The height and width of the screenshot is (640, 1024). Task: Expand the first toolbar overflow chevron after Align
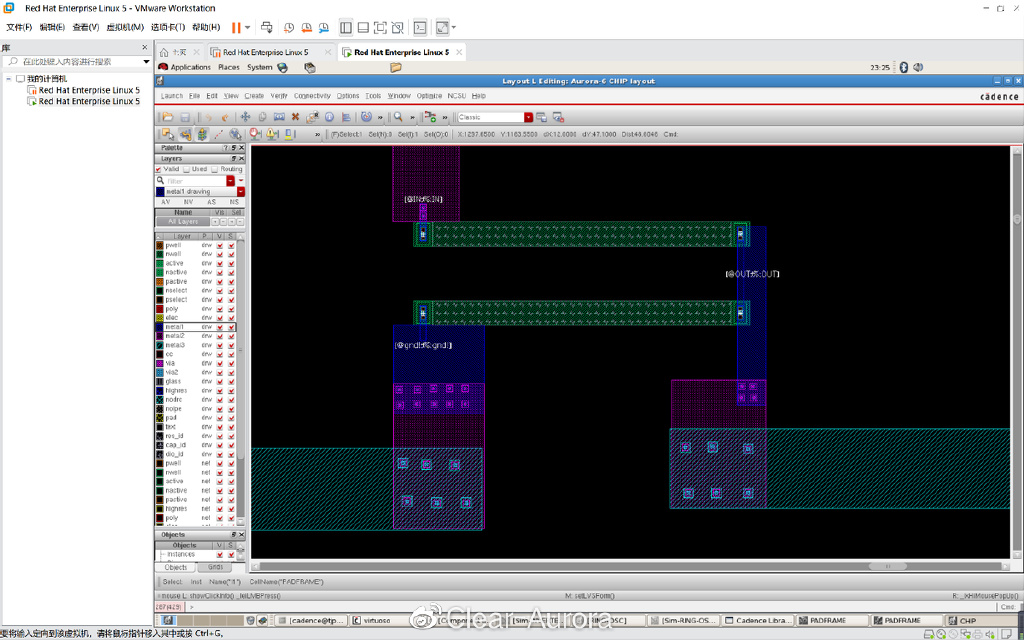[x=380, y=118]
